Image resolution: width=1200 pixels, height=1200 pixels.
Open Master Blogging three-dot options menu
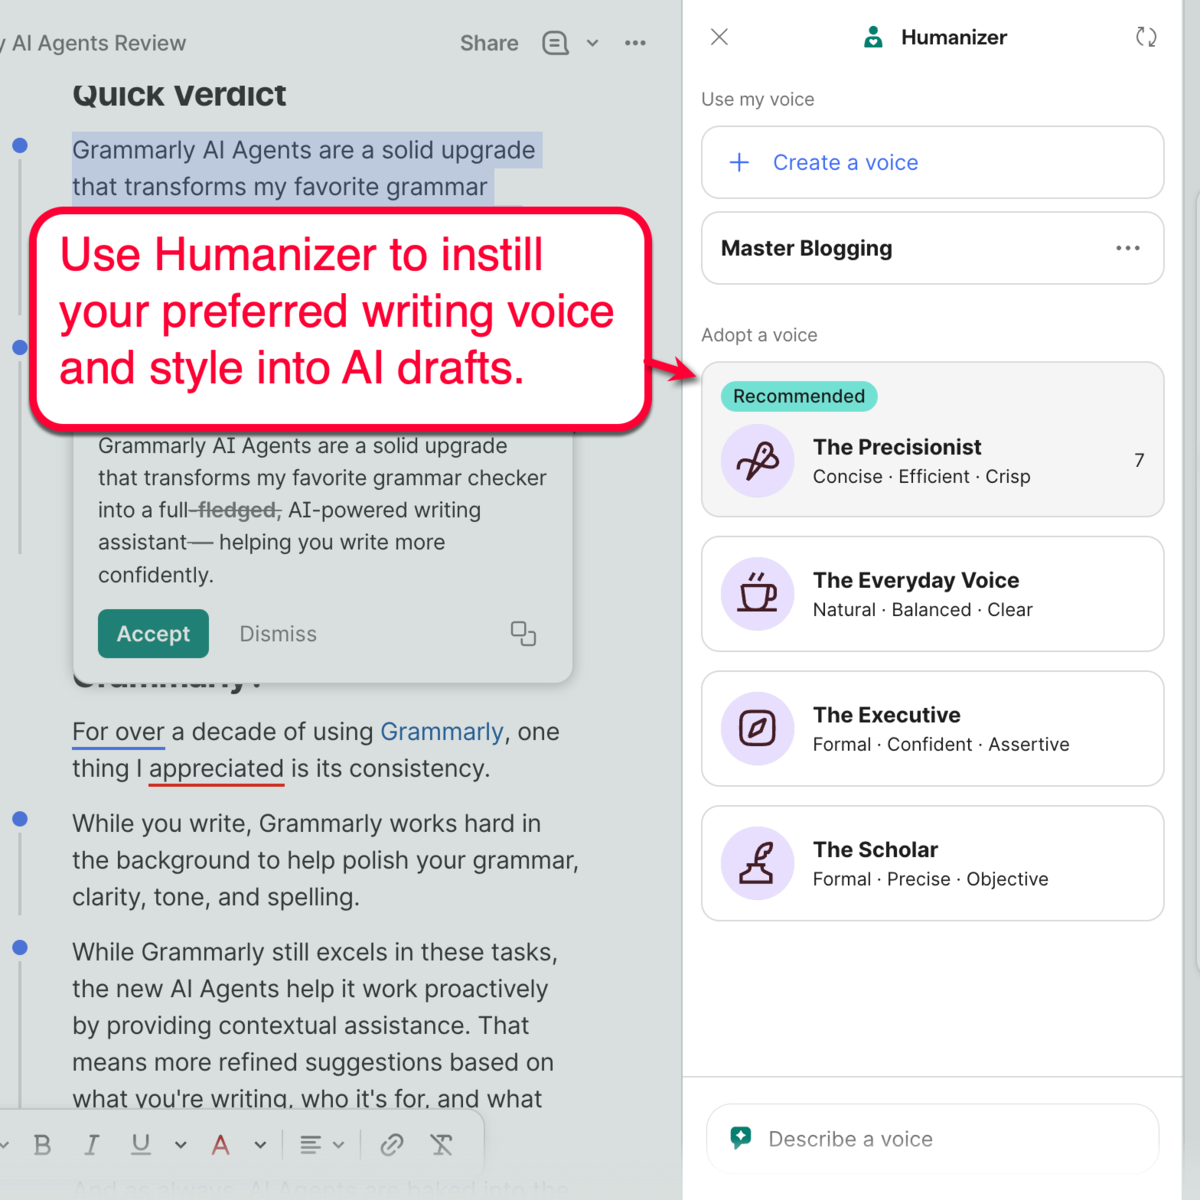click(x=1128, y=248)
